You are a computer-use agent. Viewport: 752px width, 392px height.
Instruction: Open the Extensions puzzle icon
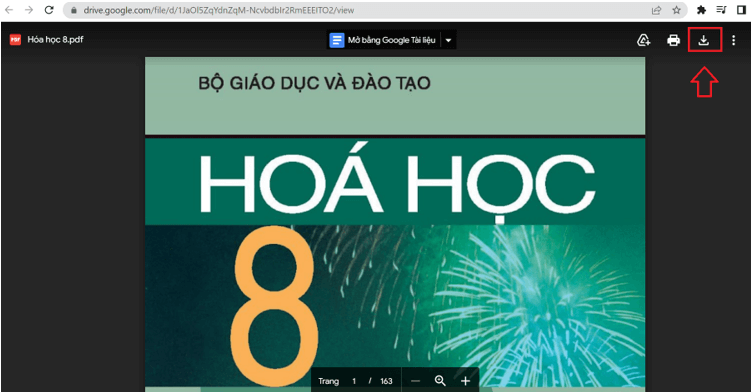[701, 10]
